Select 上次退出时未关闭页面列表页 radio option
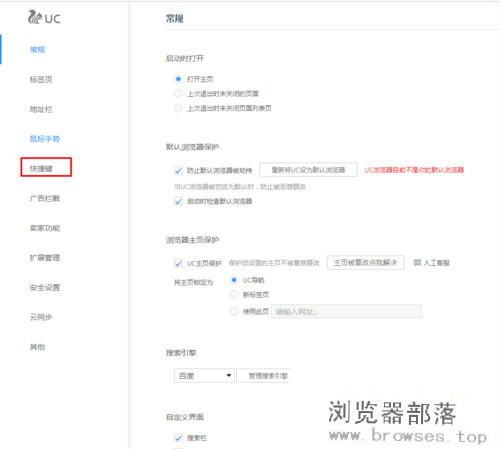 178,108
